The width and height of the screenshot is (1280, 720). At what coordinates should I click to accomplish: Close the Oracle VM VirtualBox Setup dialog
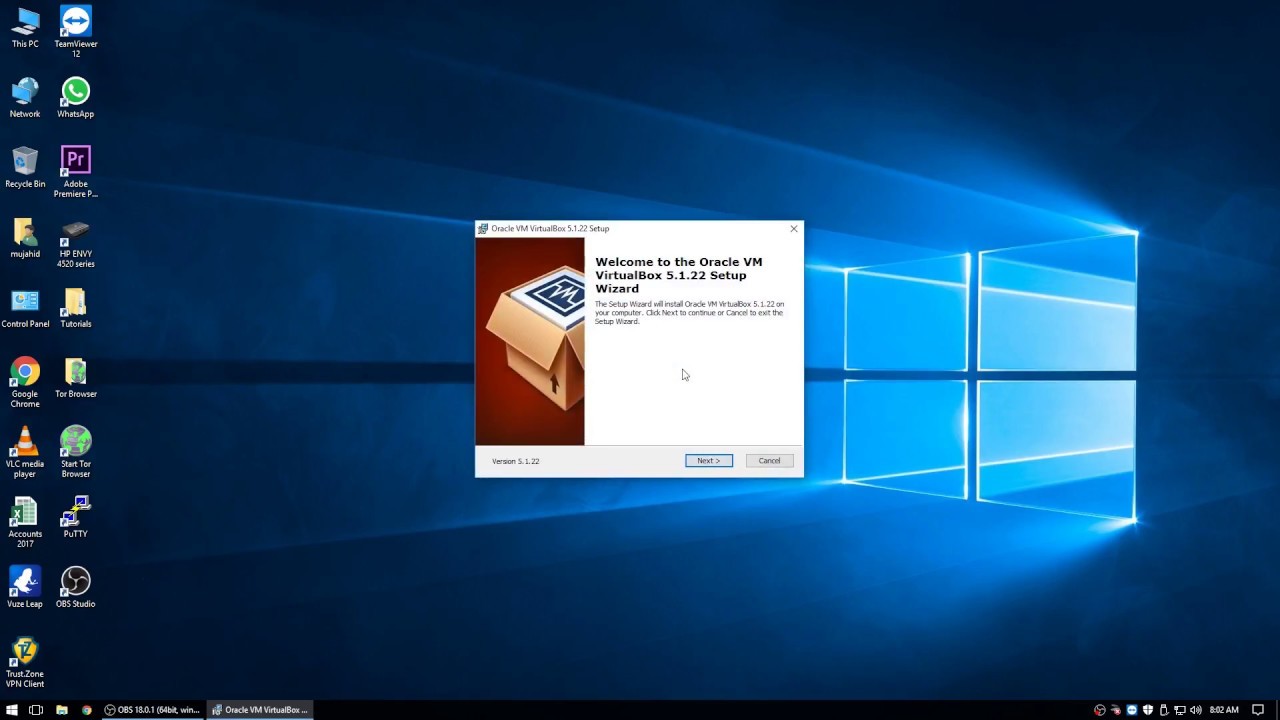794,229
